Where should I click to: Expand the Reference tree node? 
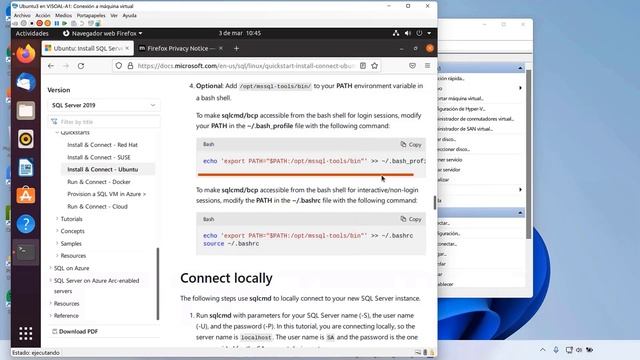click(x=66, y=316)
